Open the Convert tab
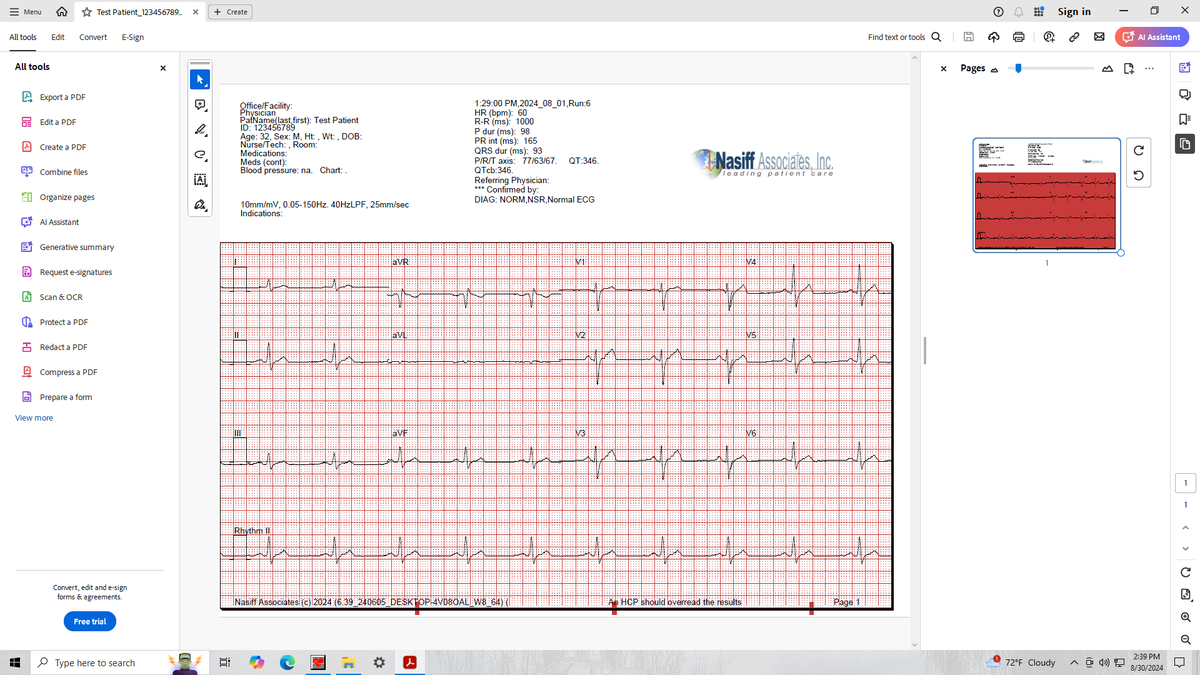 pos(93,37)
